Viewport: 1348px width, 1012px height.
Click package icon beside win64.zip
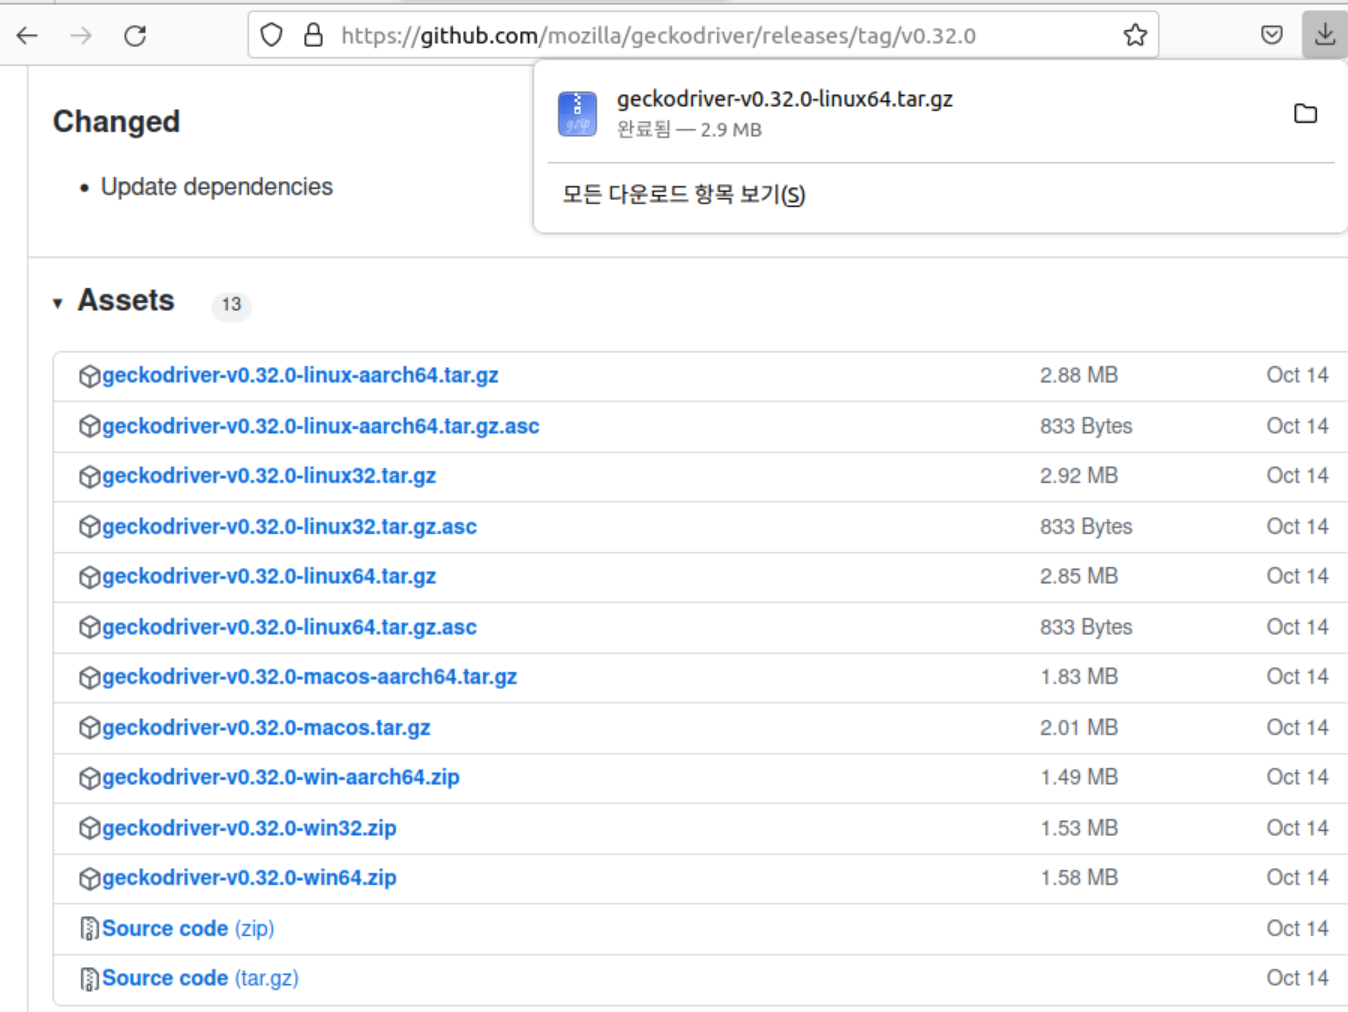coord(89,879)
